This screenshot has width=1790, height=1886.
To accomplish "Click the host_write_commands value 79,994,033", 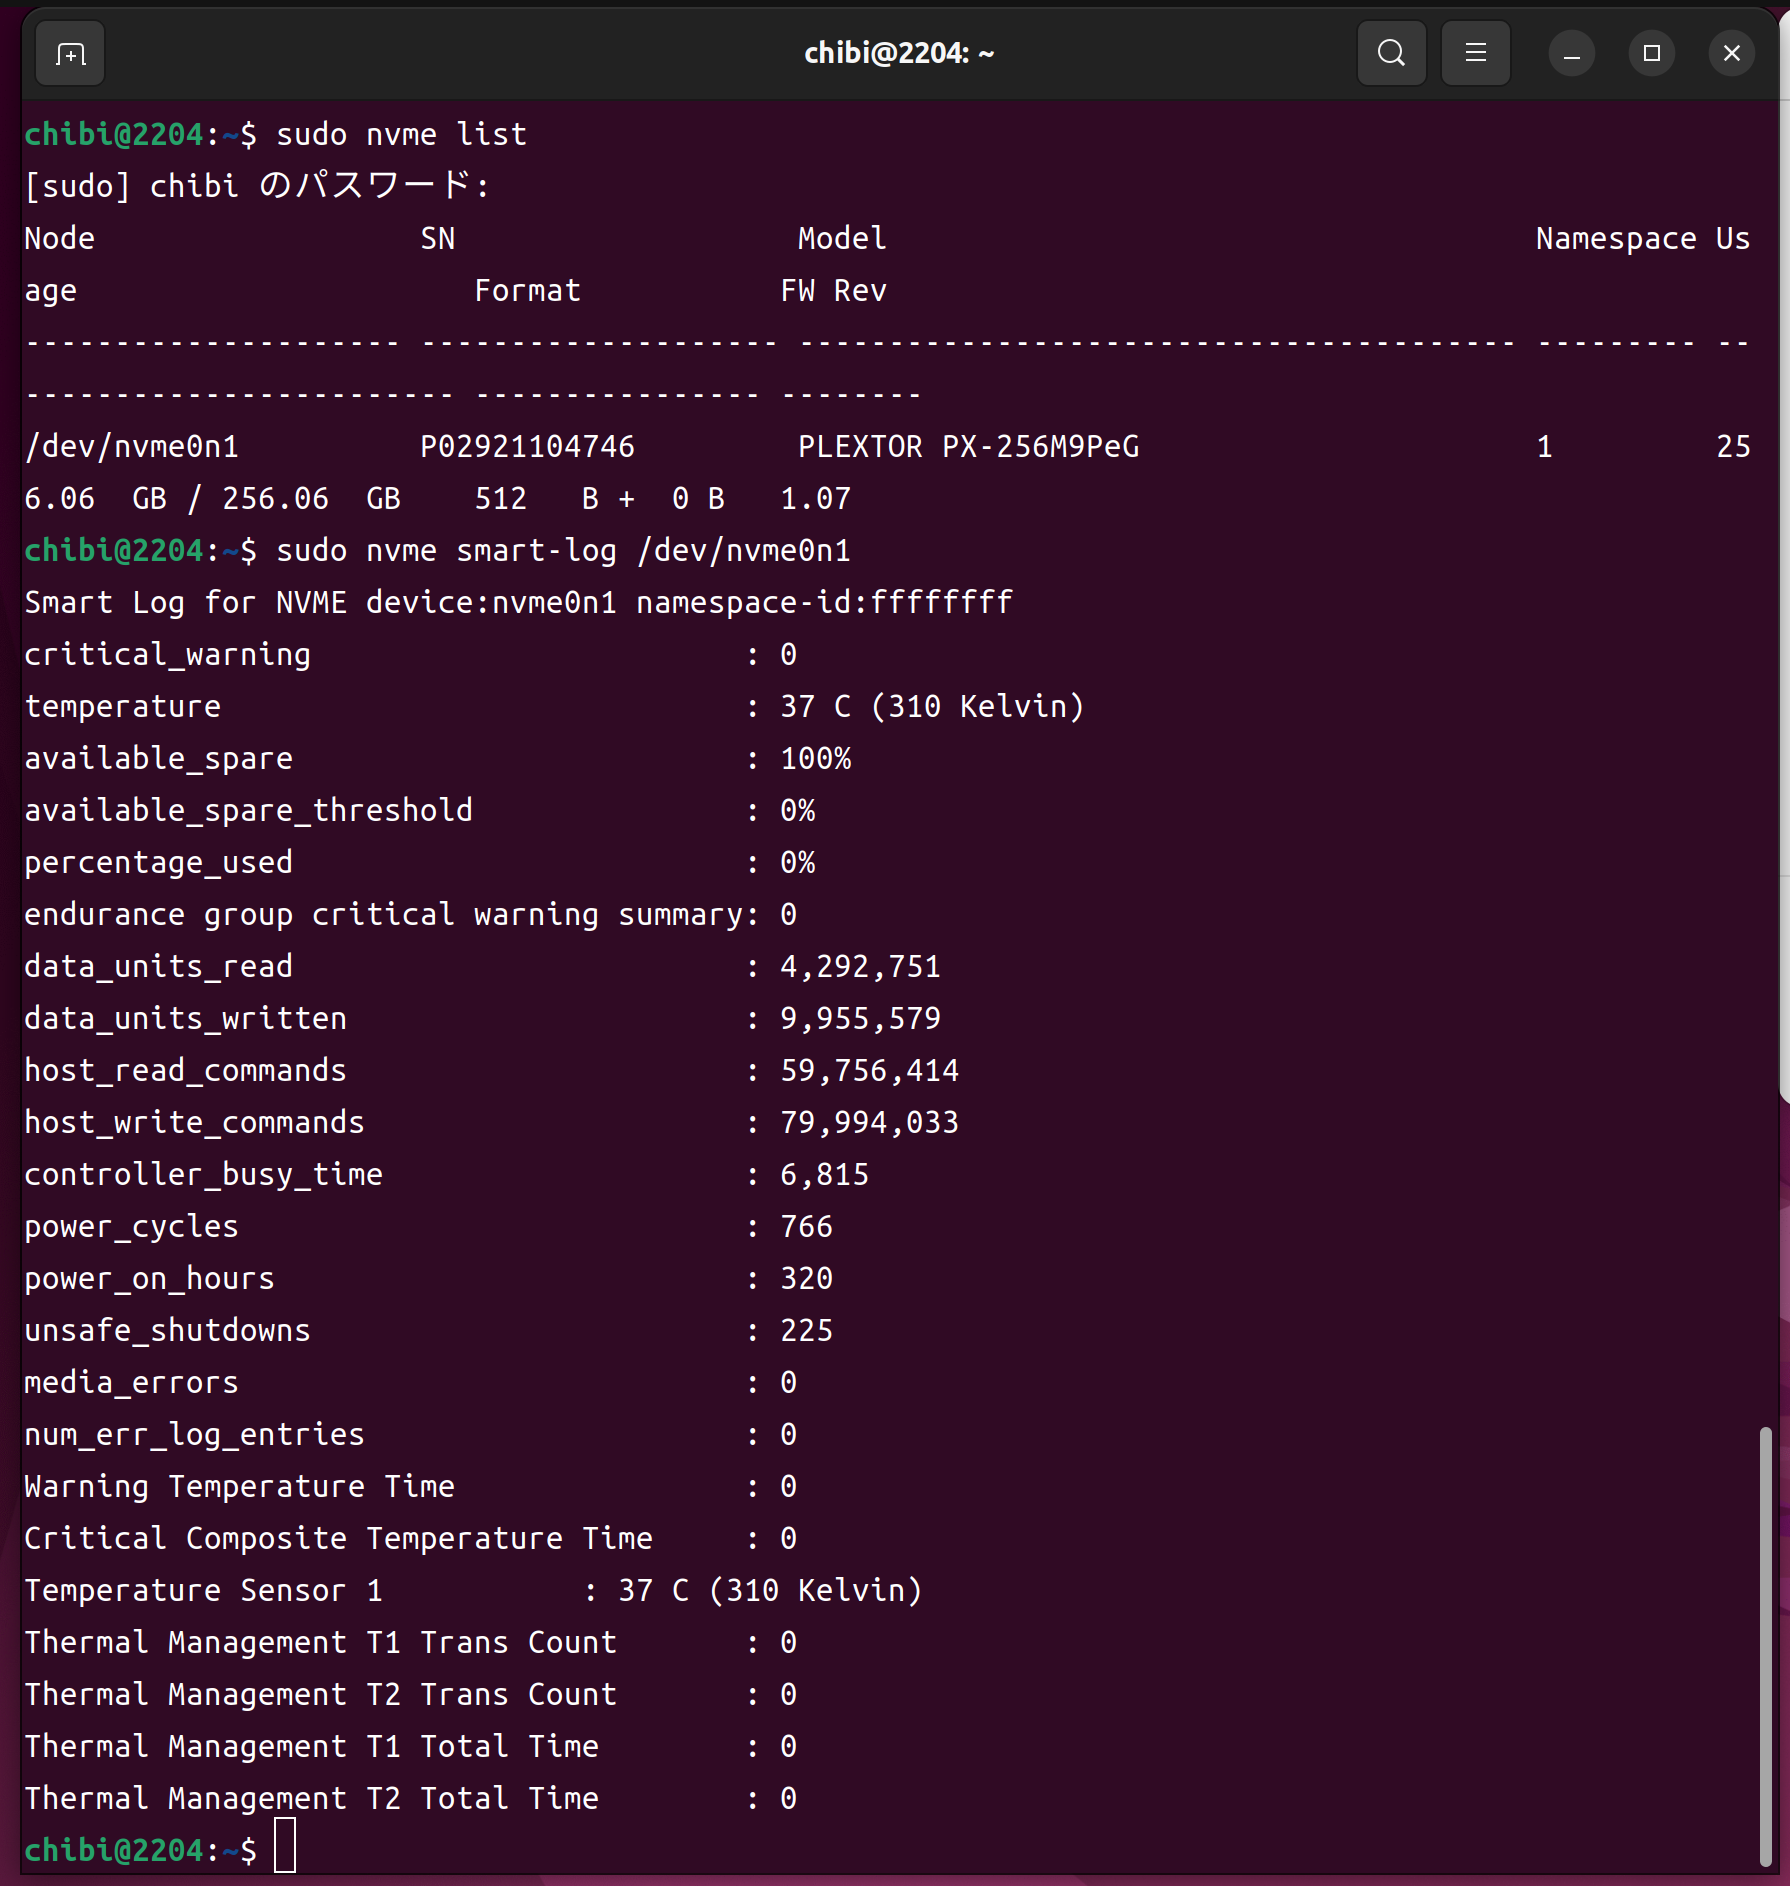I will [x=869, y=1123].
